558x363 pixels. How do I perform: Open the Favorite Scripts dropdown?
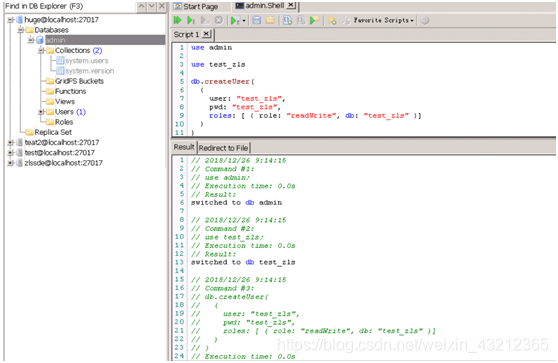coord(384,20)
